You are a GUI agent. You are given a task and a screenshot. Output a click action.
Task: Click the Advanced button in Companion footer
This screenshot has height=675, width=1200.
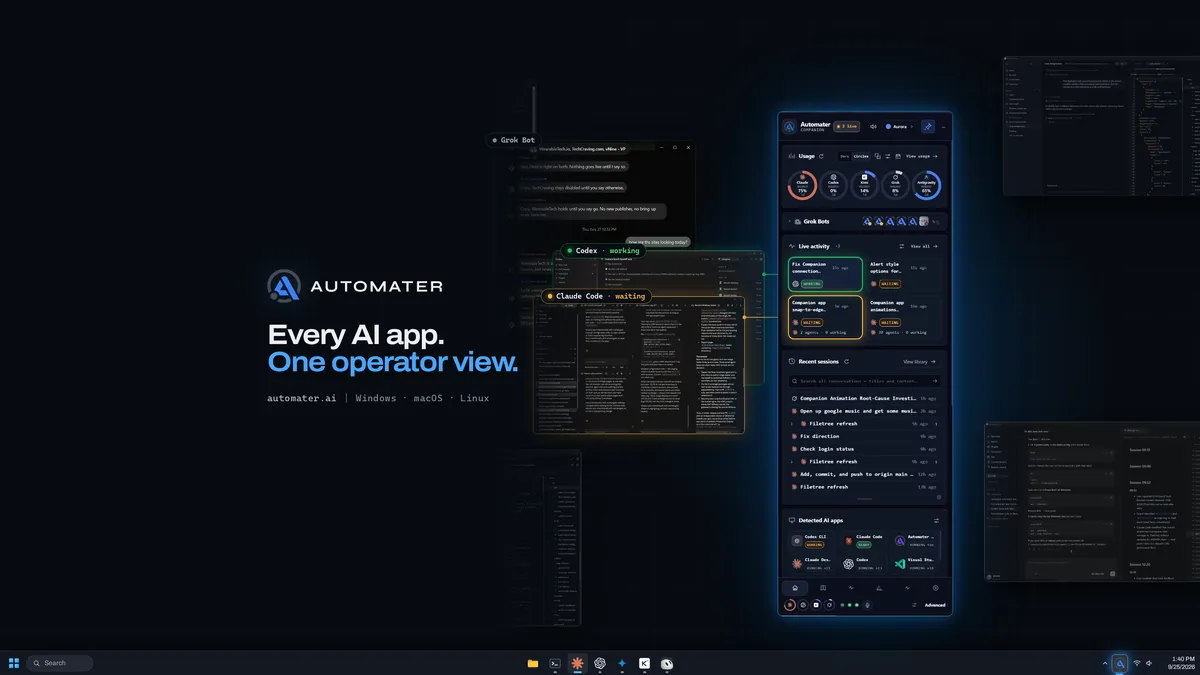[x=935, y=605]
